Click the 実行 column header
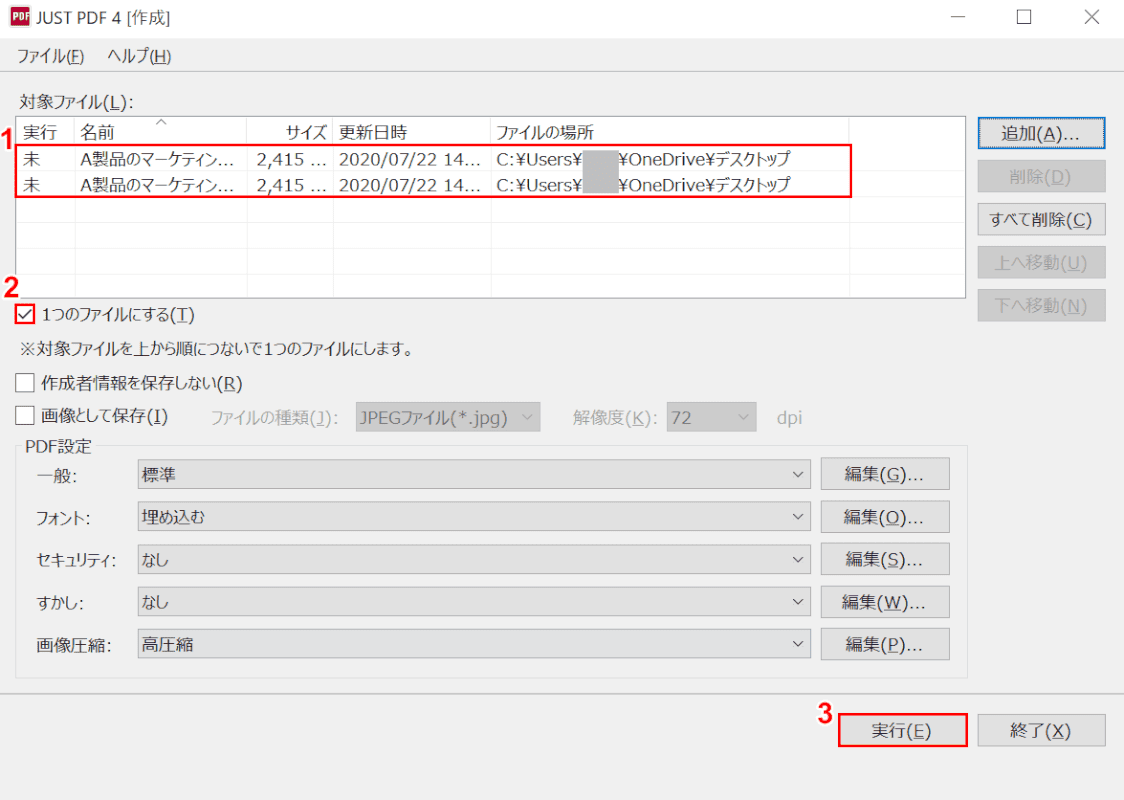 coord(45,132)
